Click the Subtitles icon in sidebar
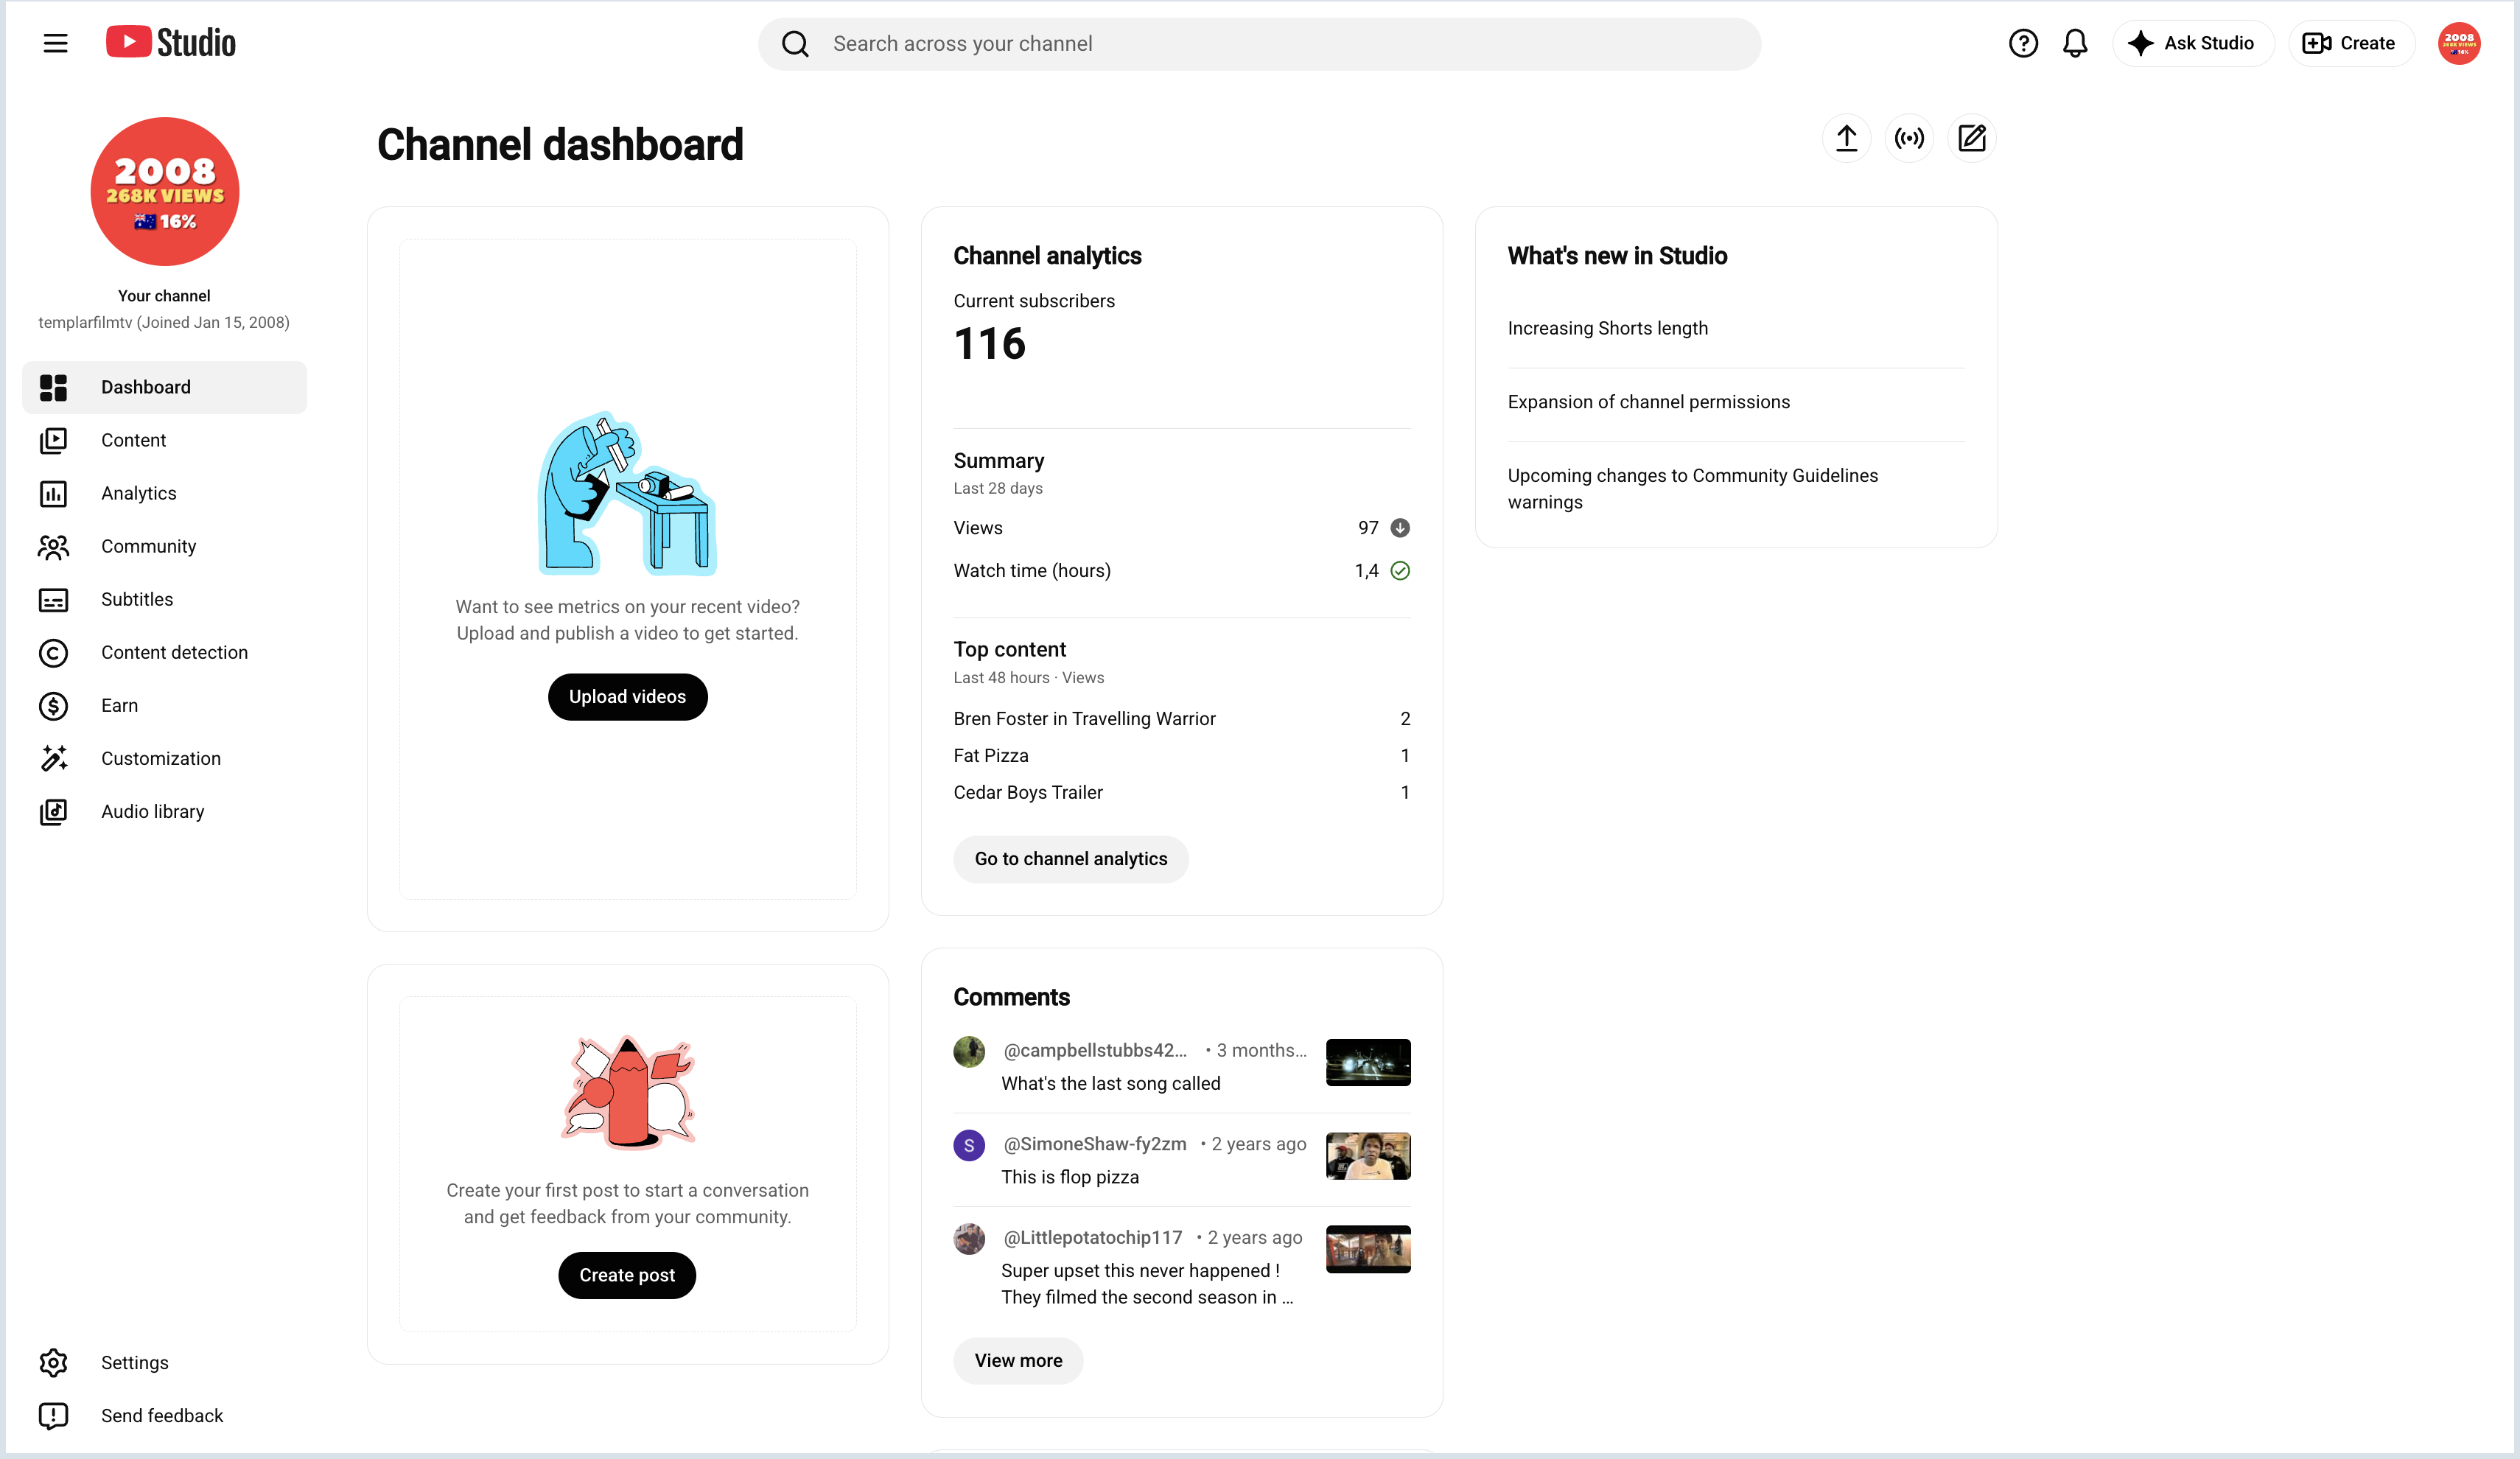The height and width of the screenshot is (1459, 2520). (x=53, y=599)
